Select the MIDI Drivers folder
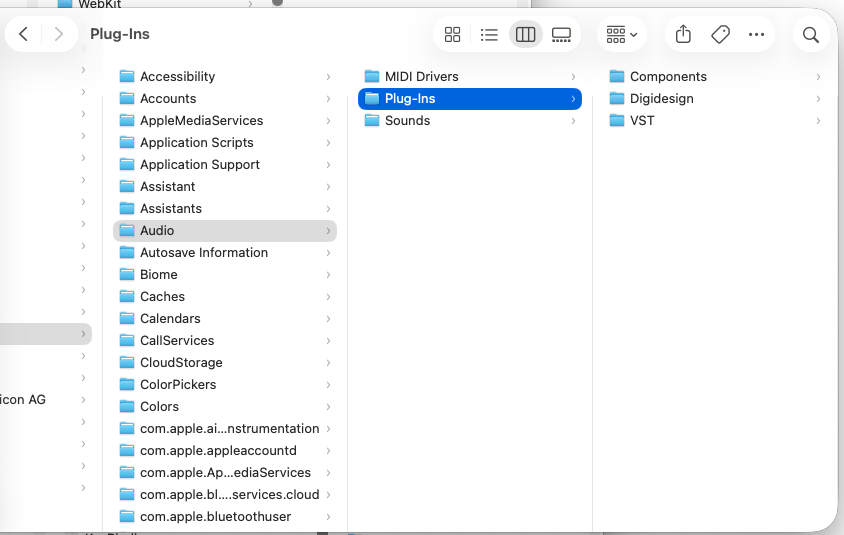 coord(470,76)
